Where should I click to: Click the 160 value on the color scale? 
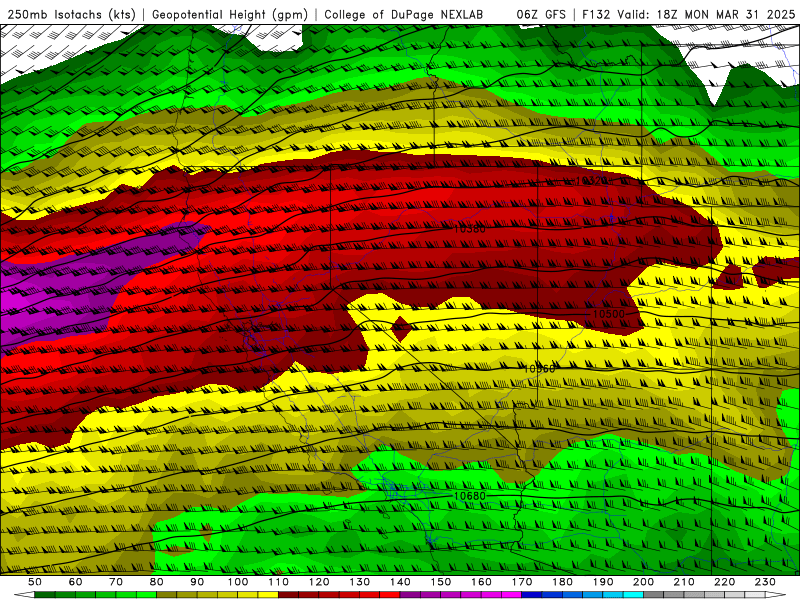pyautogui.click(x=481, y=582)
